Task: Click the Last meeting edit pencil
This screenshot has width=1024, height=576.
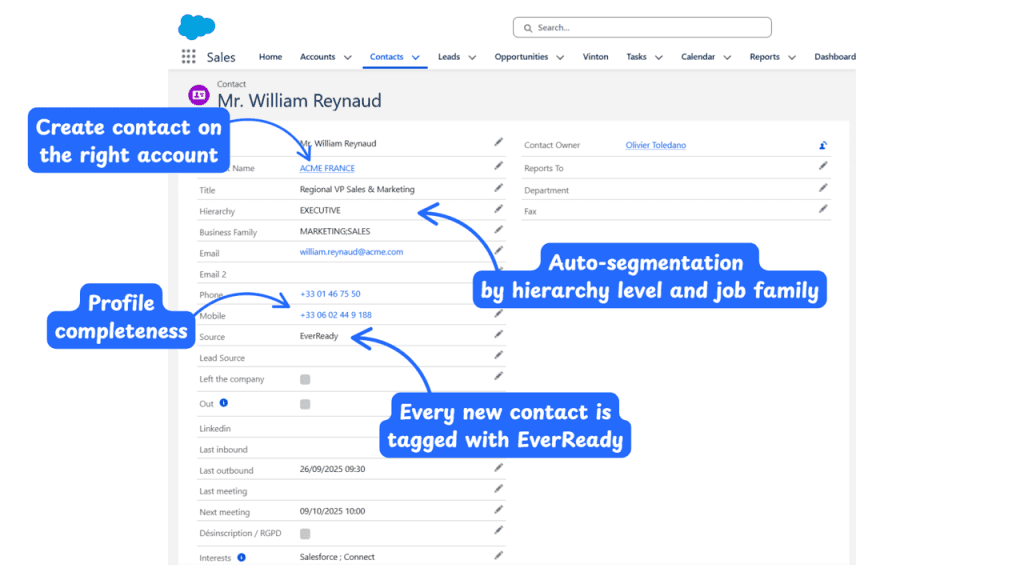Action: click(x=498, y=489)
